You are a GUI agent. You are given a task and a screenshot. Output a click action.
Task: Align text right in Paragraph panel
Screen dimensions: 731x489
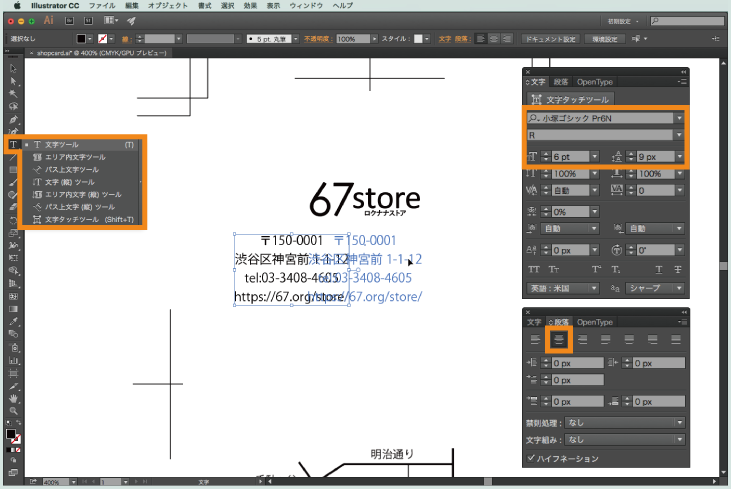[582, 340]
